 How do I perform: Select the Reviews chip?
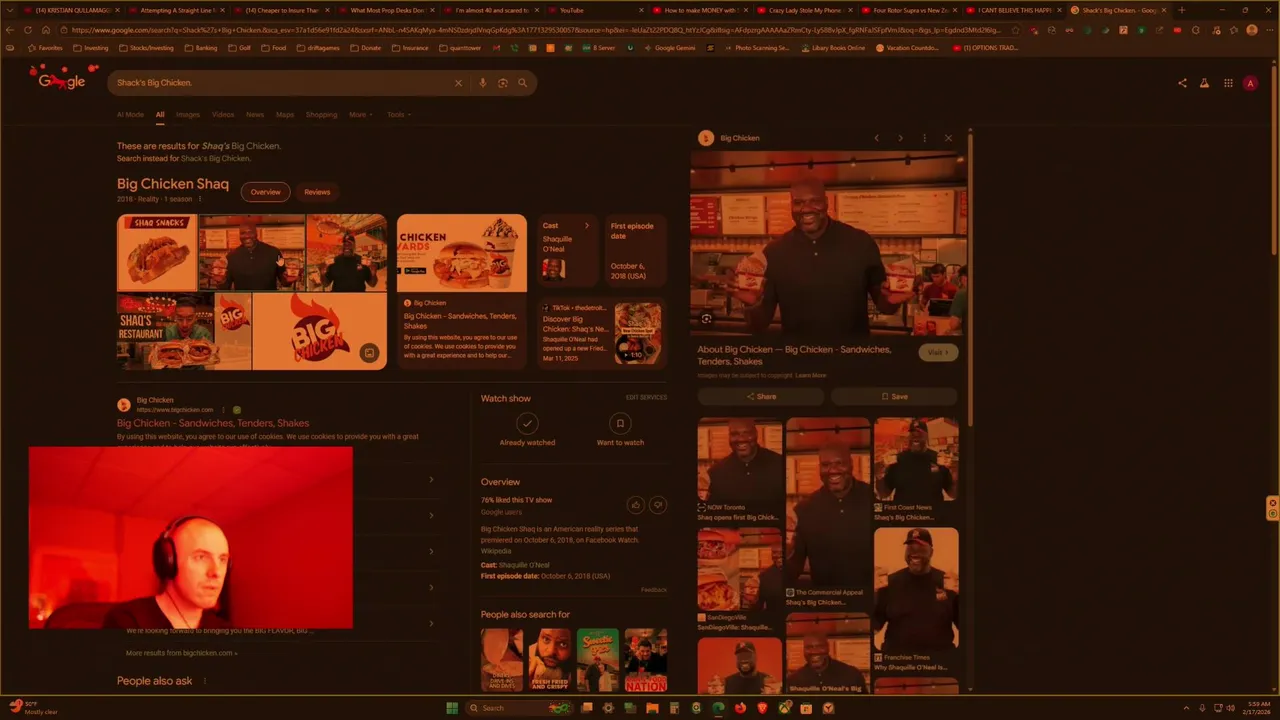317,192
